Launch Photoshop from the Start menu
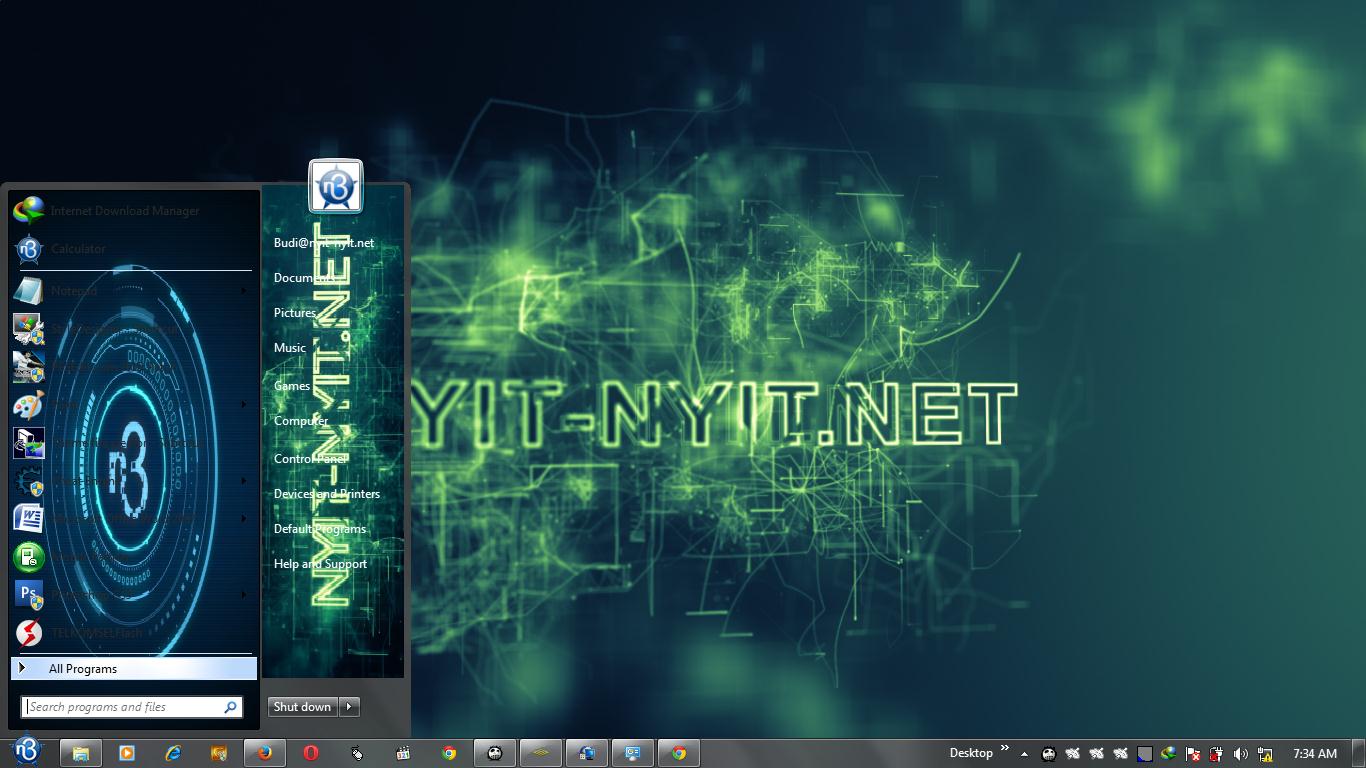This screenshot has width=1366, height=768. point(134,595)
